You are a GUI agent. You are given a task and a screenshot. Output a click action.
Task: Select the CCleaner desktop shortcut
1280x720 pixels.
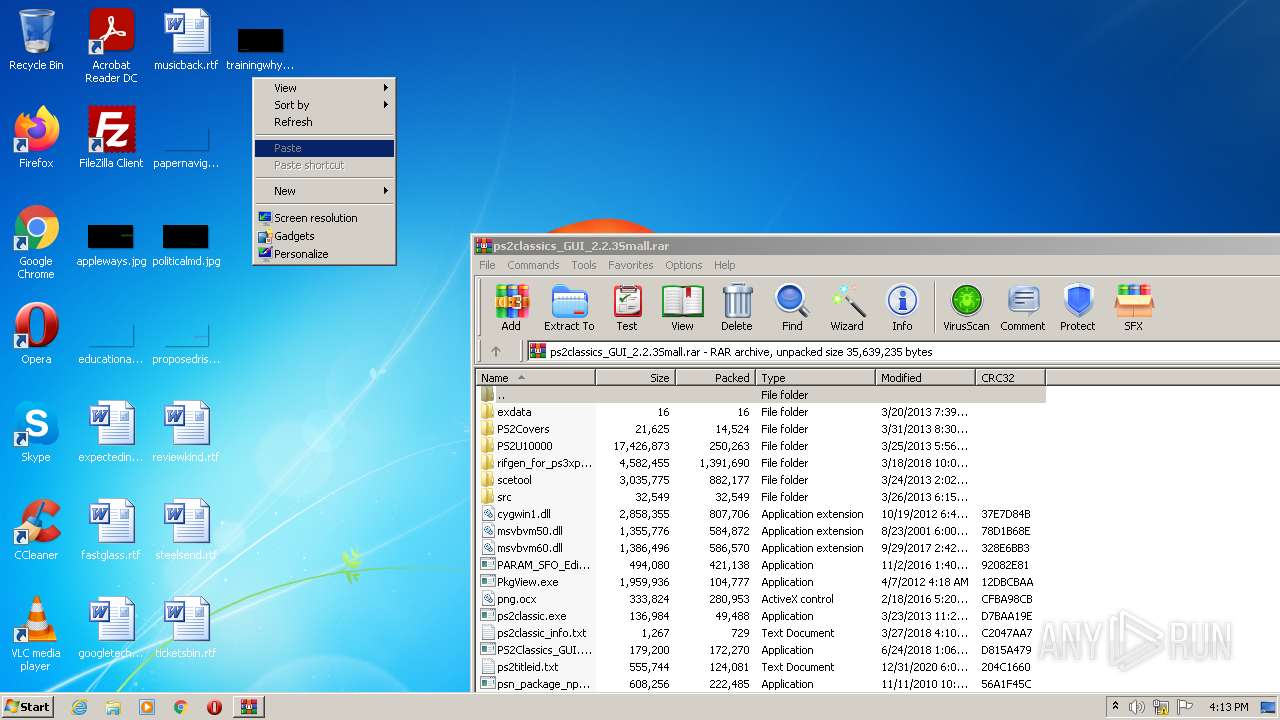tap(36, 530)
